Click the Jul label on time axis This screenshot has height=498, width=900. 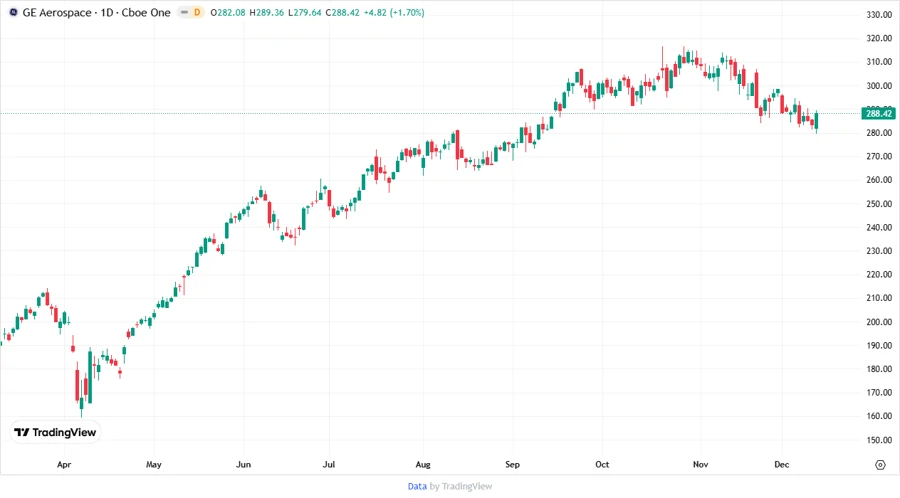pos(328,464)
